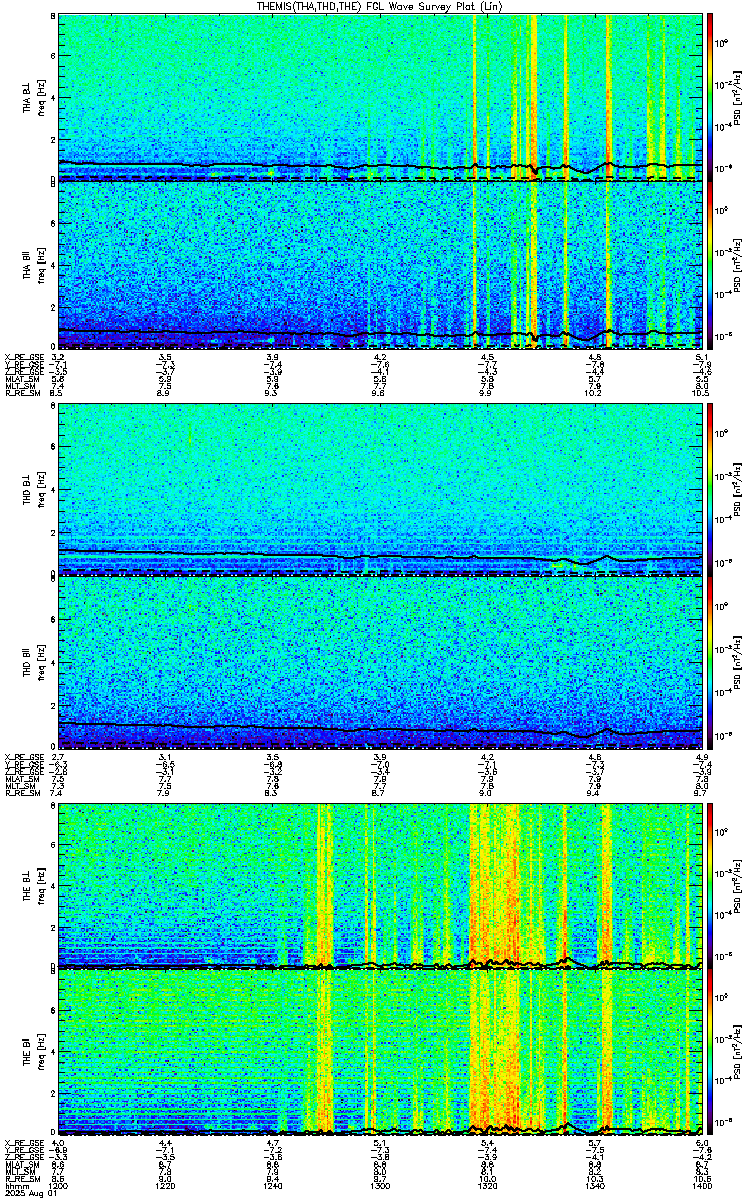Select the 1240 time tick label
The width and height of the screenshot is (750, 1200).
(273, 1185)
